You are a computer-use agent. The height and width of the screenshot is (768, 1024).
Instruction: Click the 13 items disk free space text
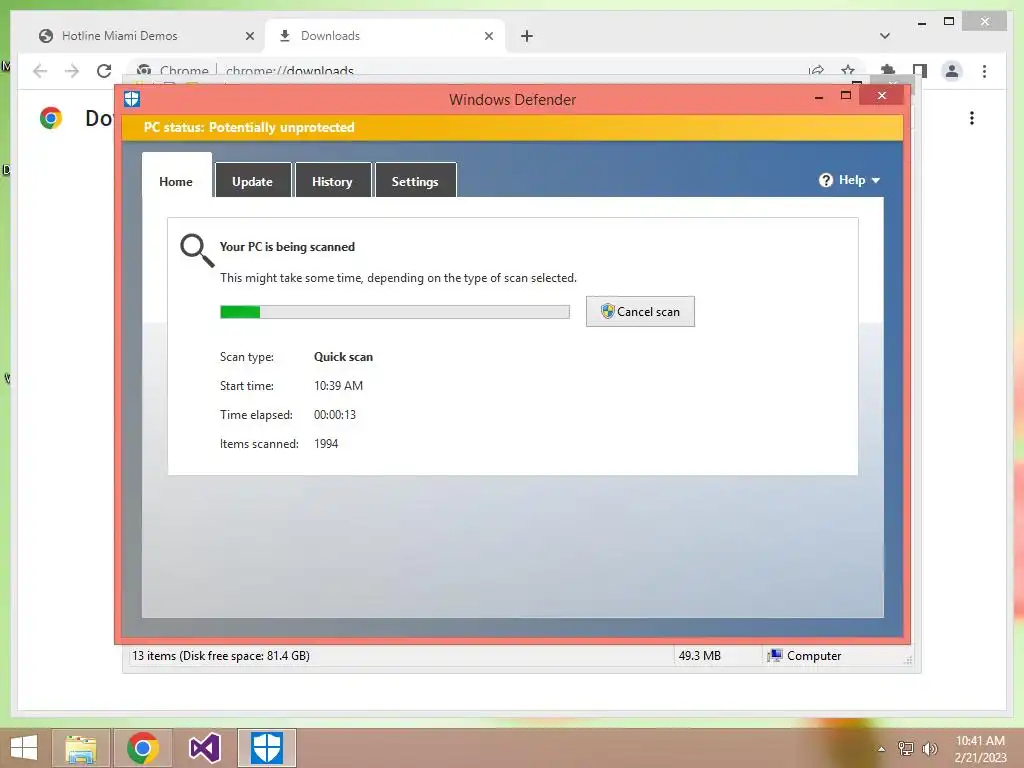221,656
